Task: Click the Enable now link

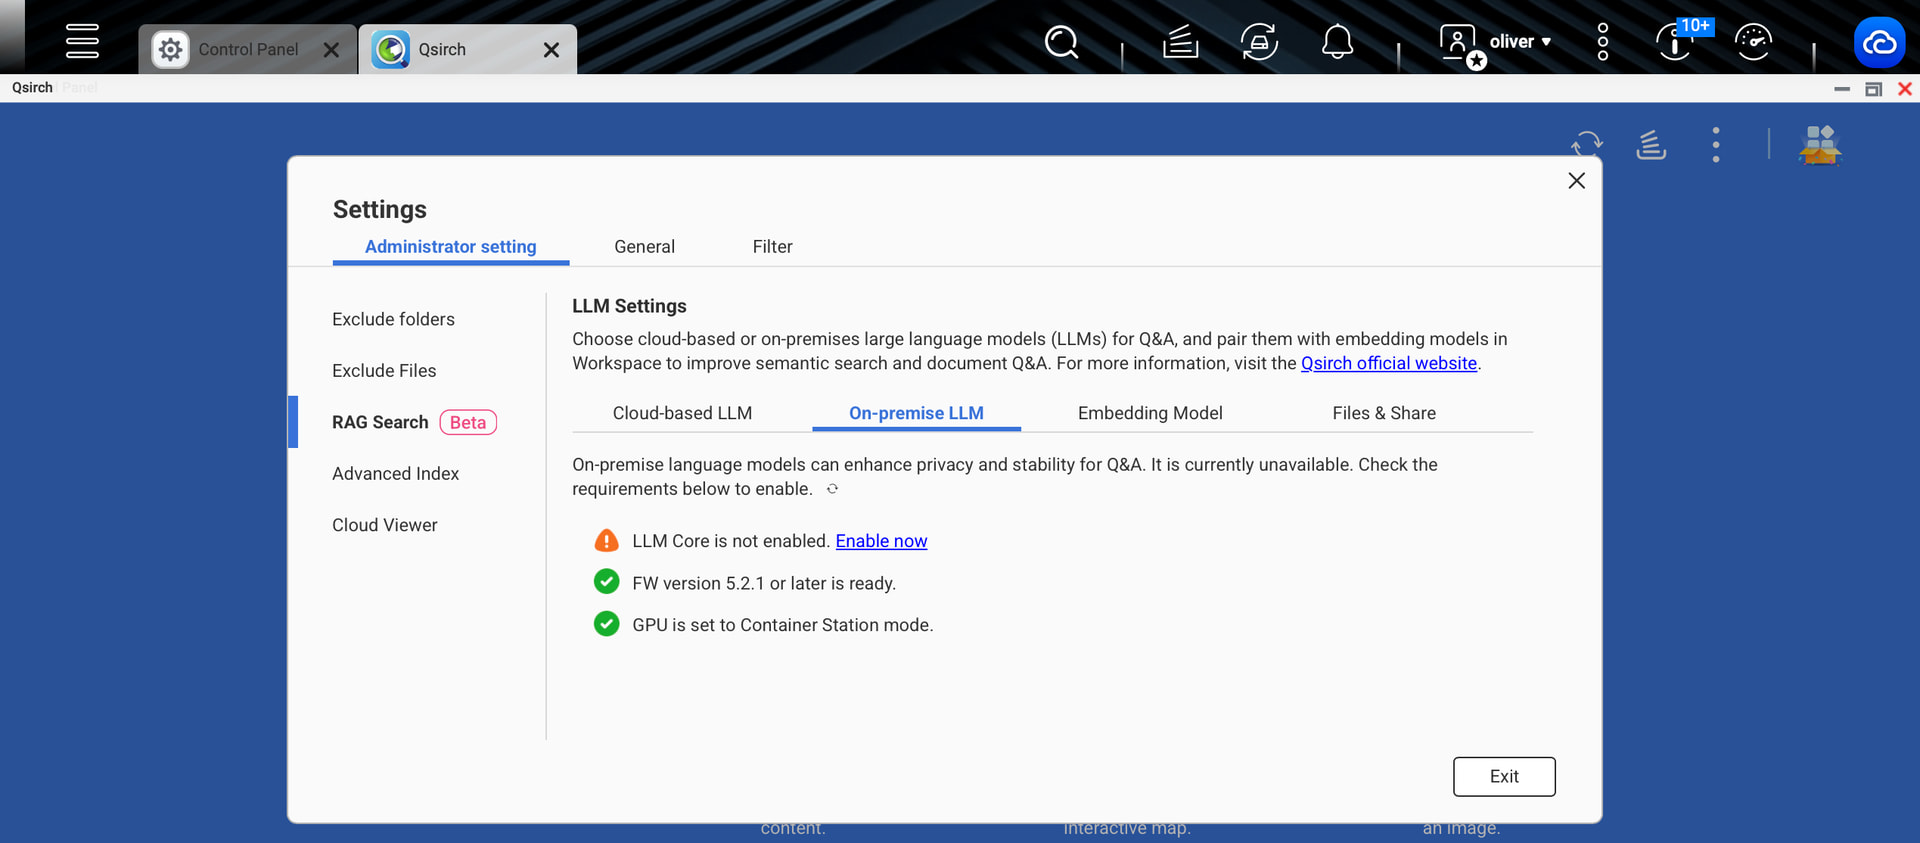Action: [881, 541]
